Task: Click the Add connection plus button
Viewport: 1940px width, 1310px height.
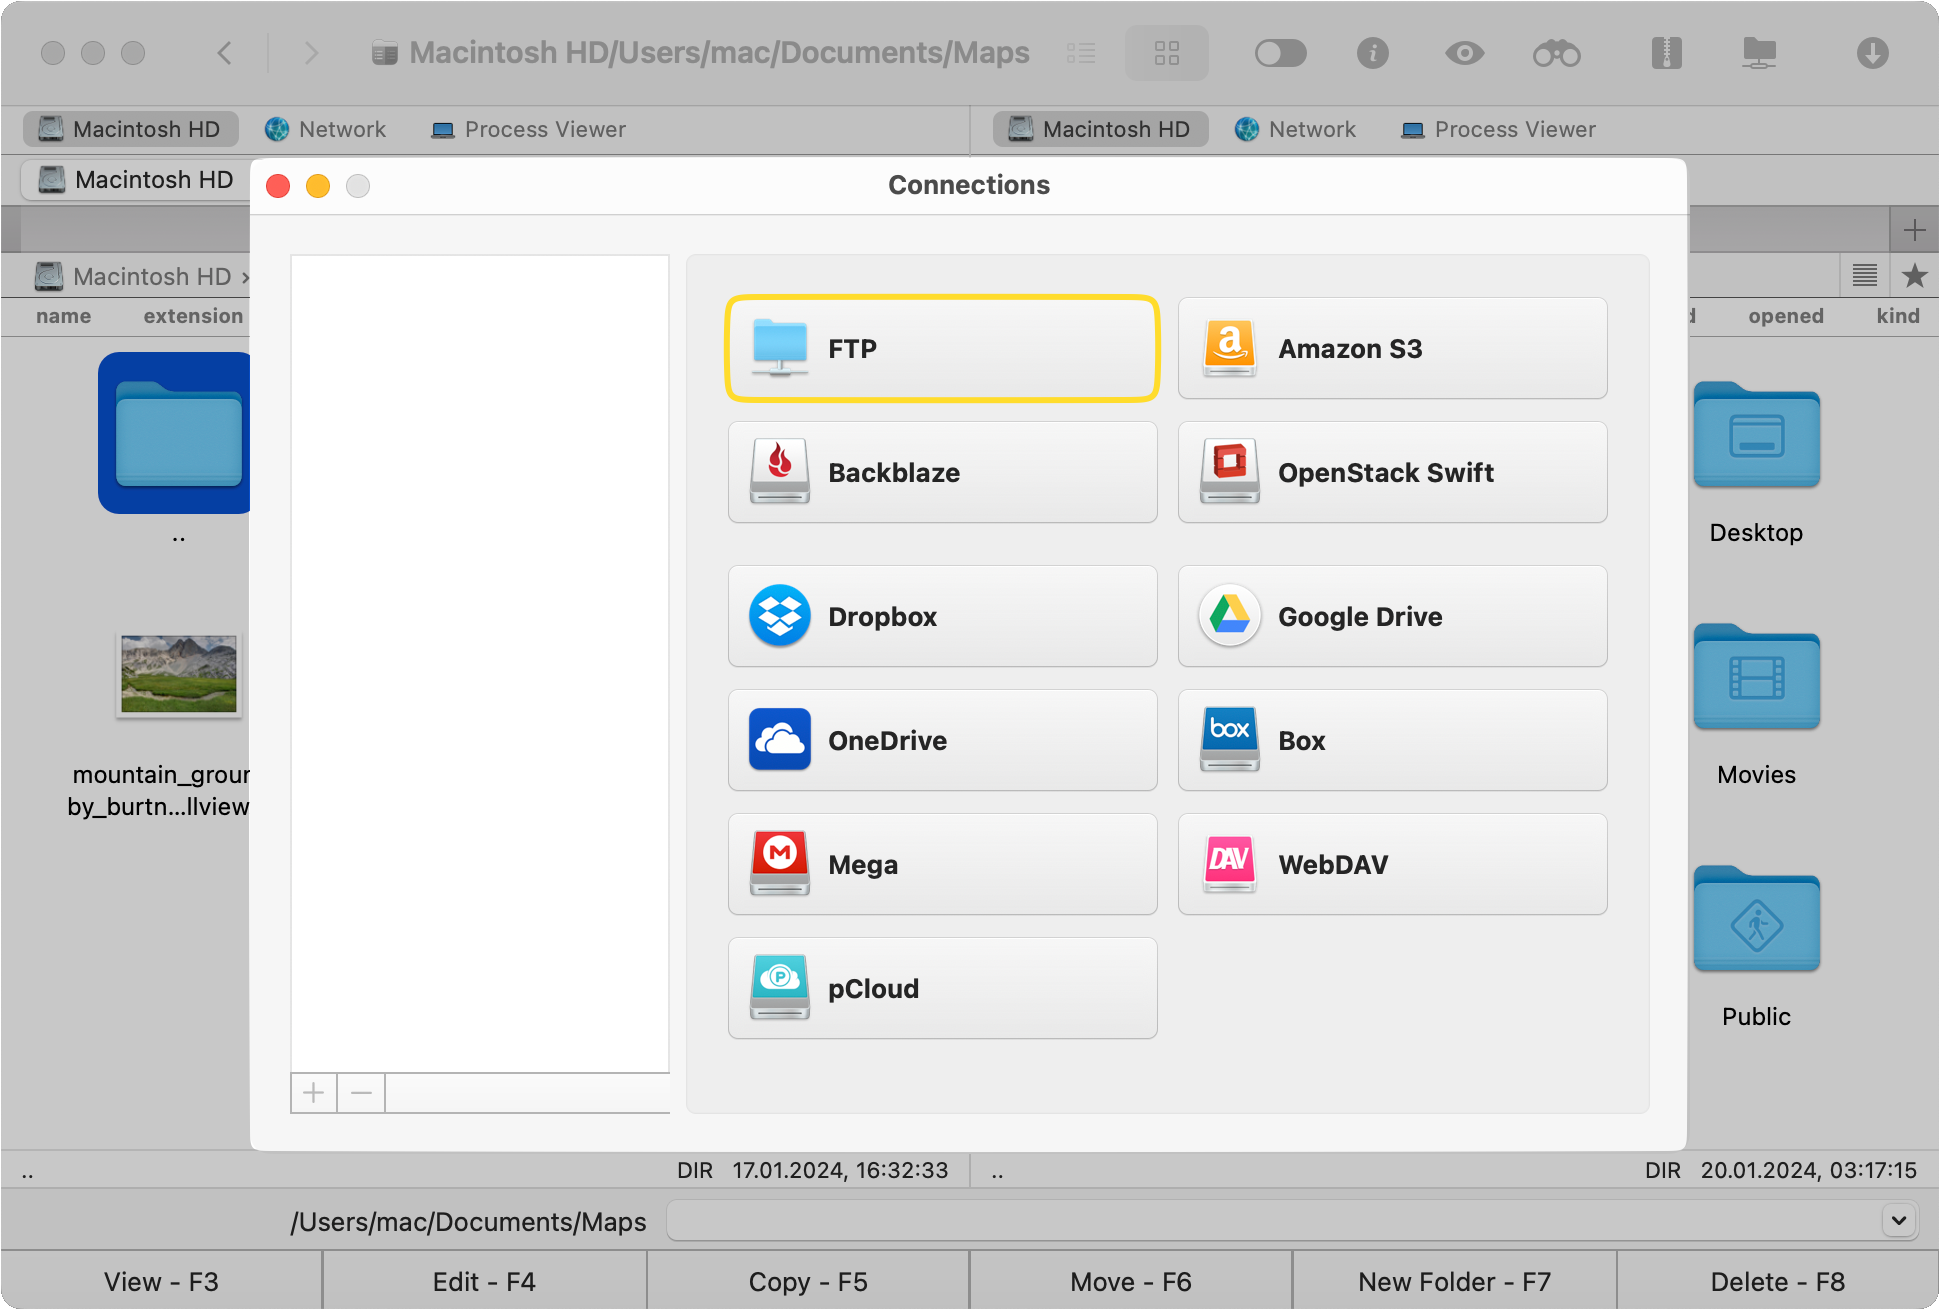Action: (x=313, y=1091)
